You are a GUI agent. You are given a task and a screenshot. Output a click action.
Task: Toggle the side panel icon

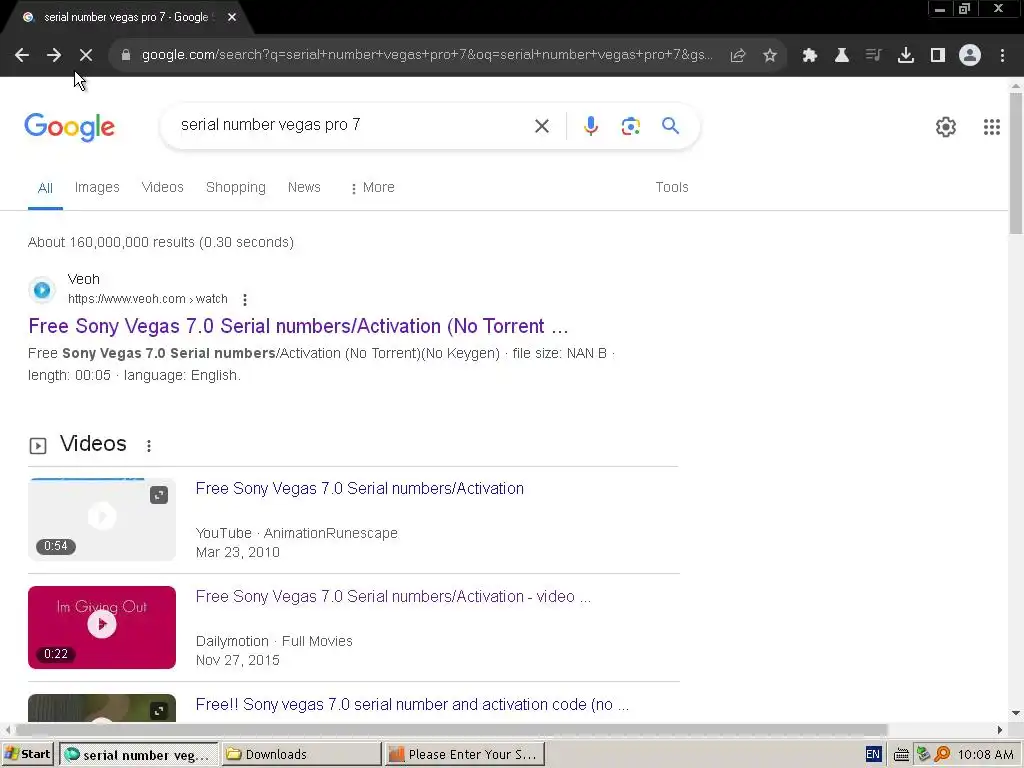pyautogui.click(x=938, y=56)
